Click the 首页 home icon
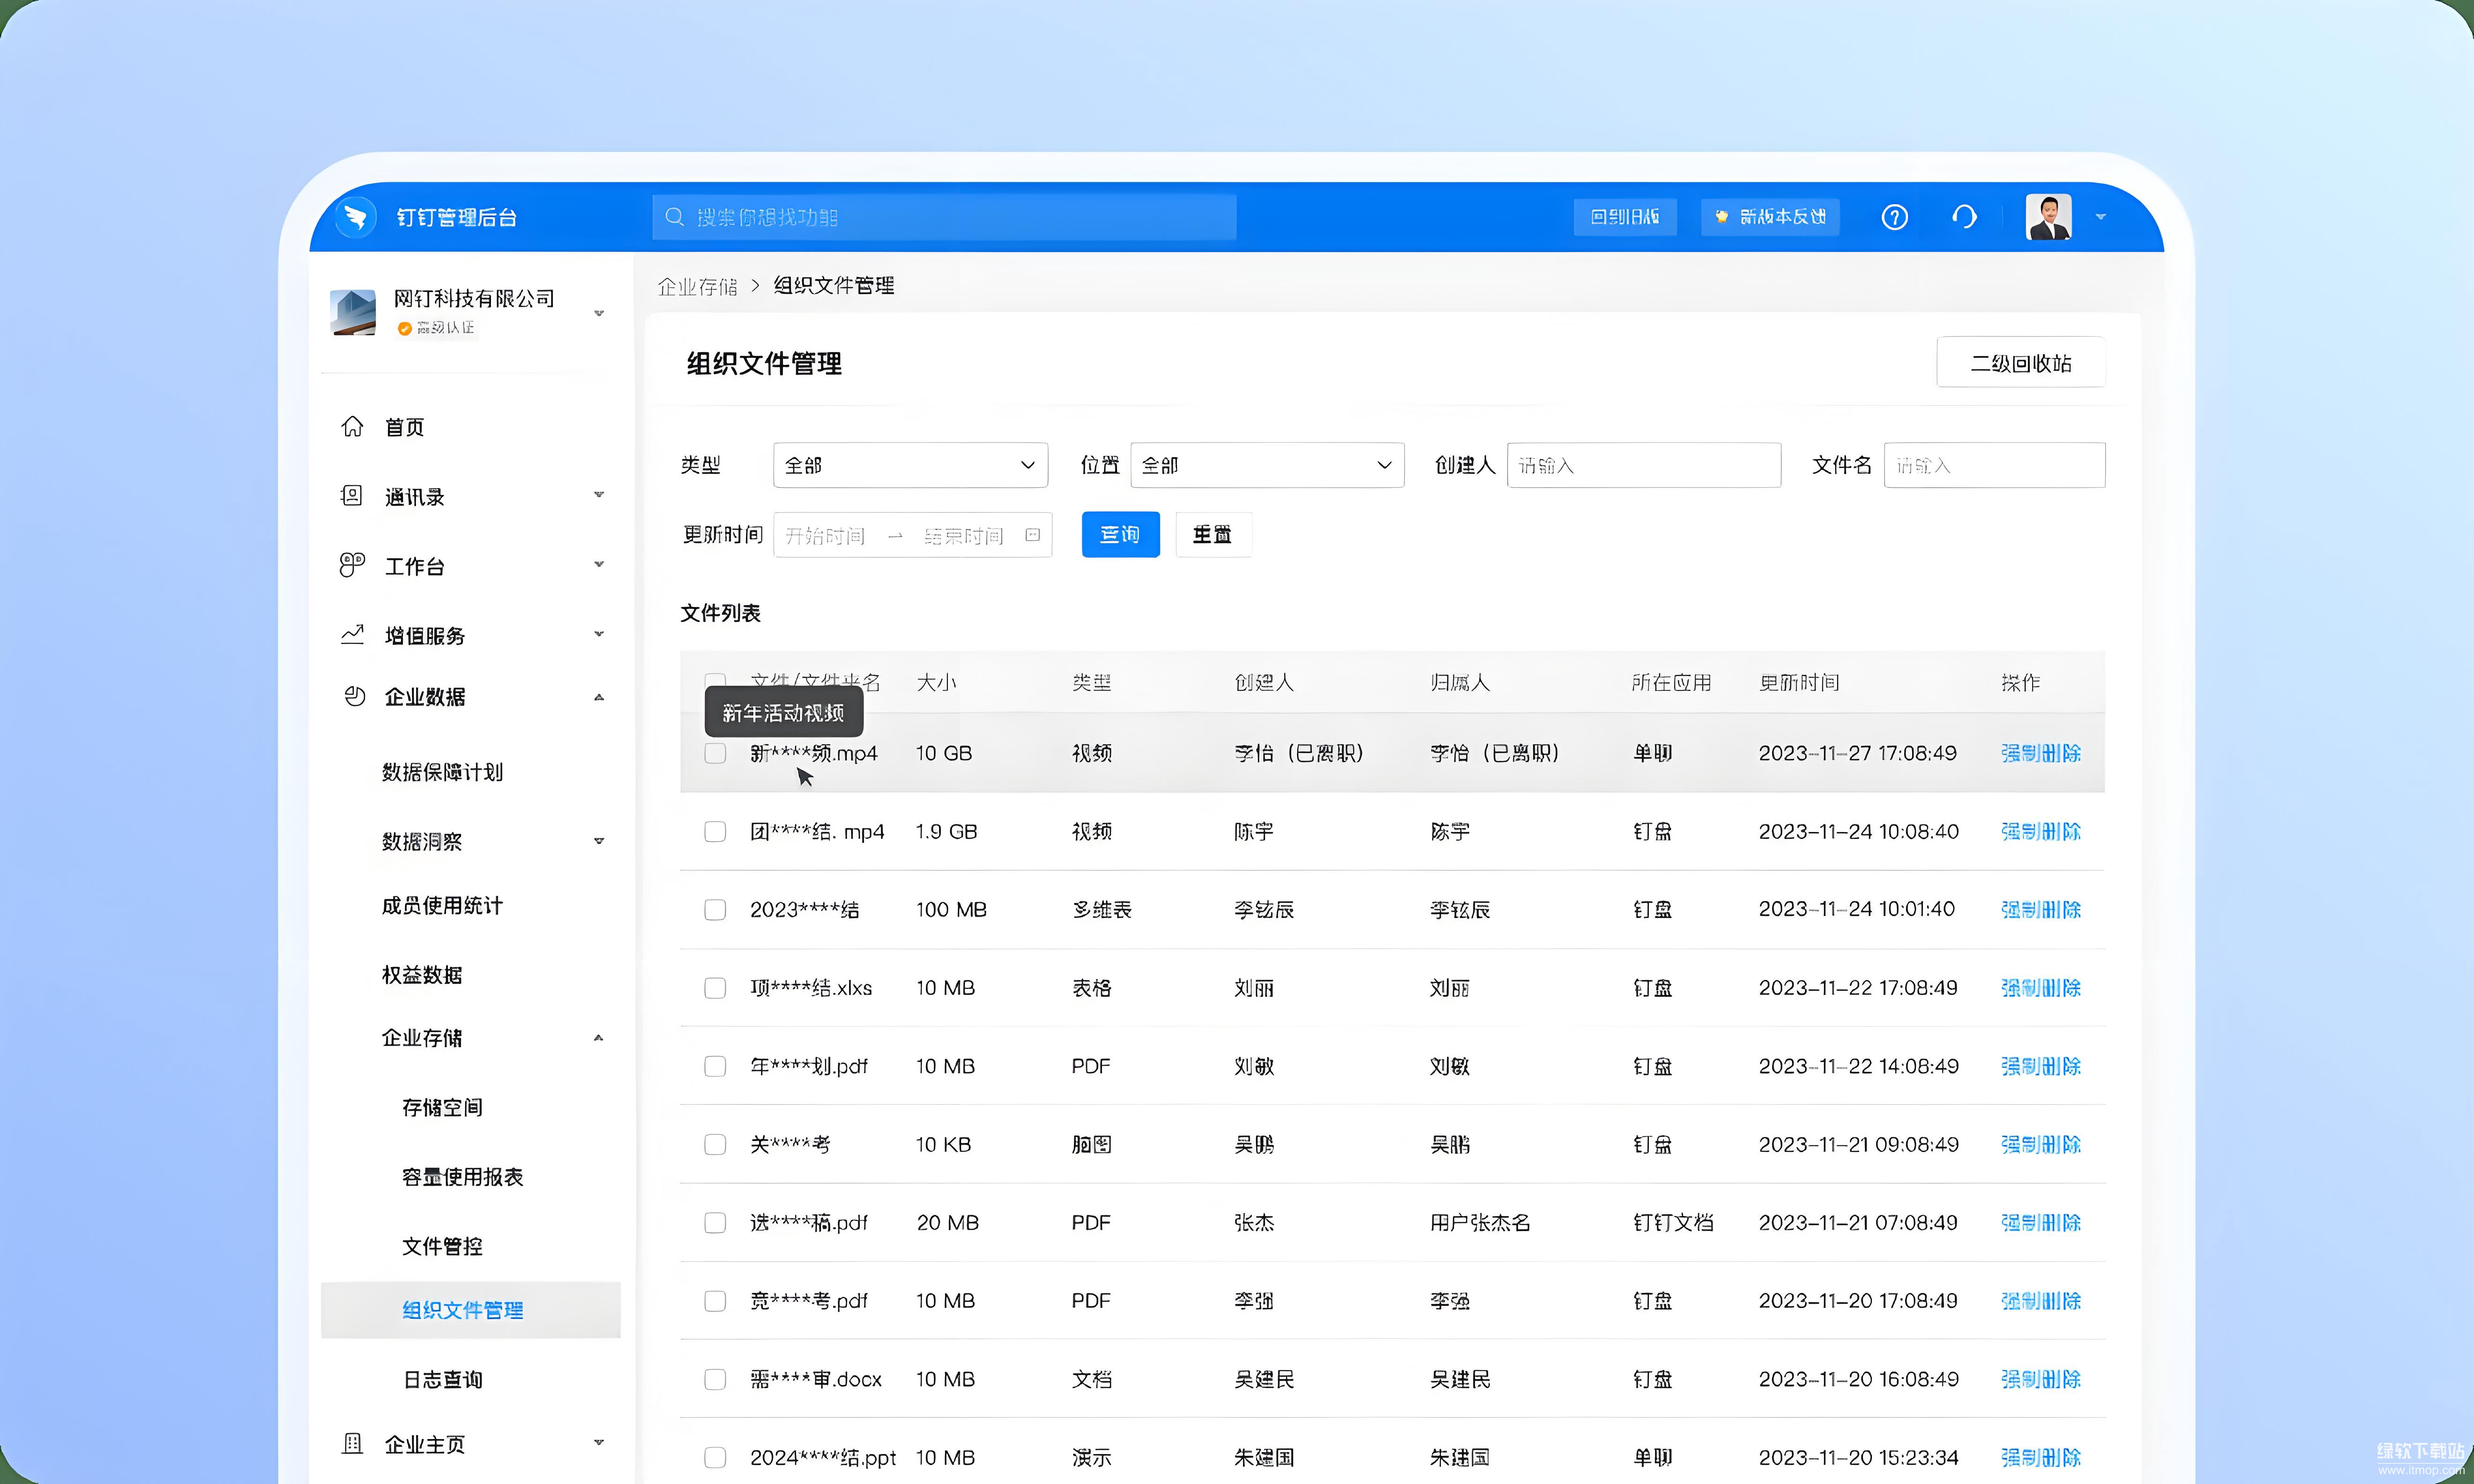Viewport: 2474px width, 1484px height. [352, 427]
